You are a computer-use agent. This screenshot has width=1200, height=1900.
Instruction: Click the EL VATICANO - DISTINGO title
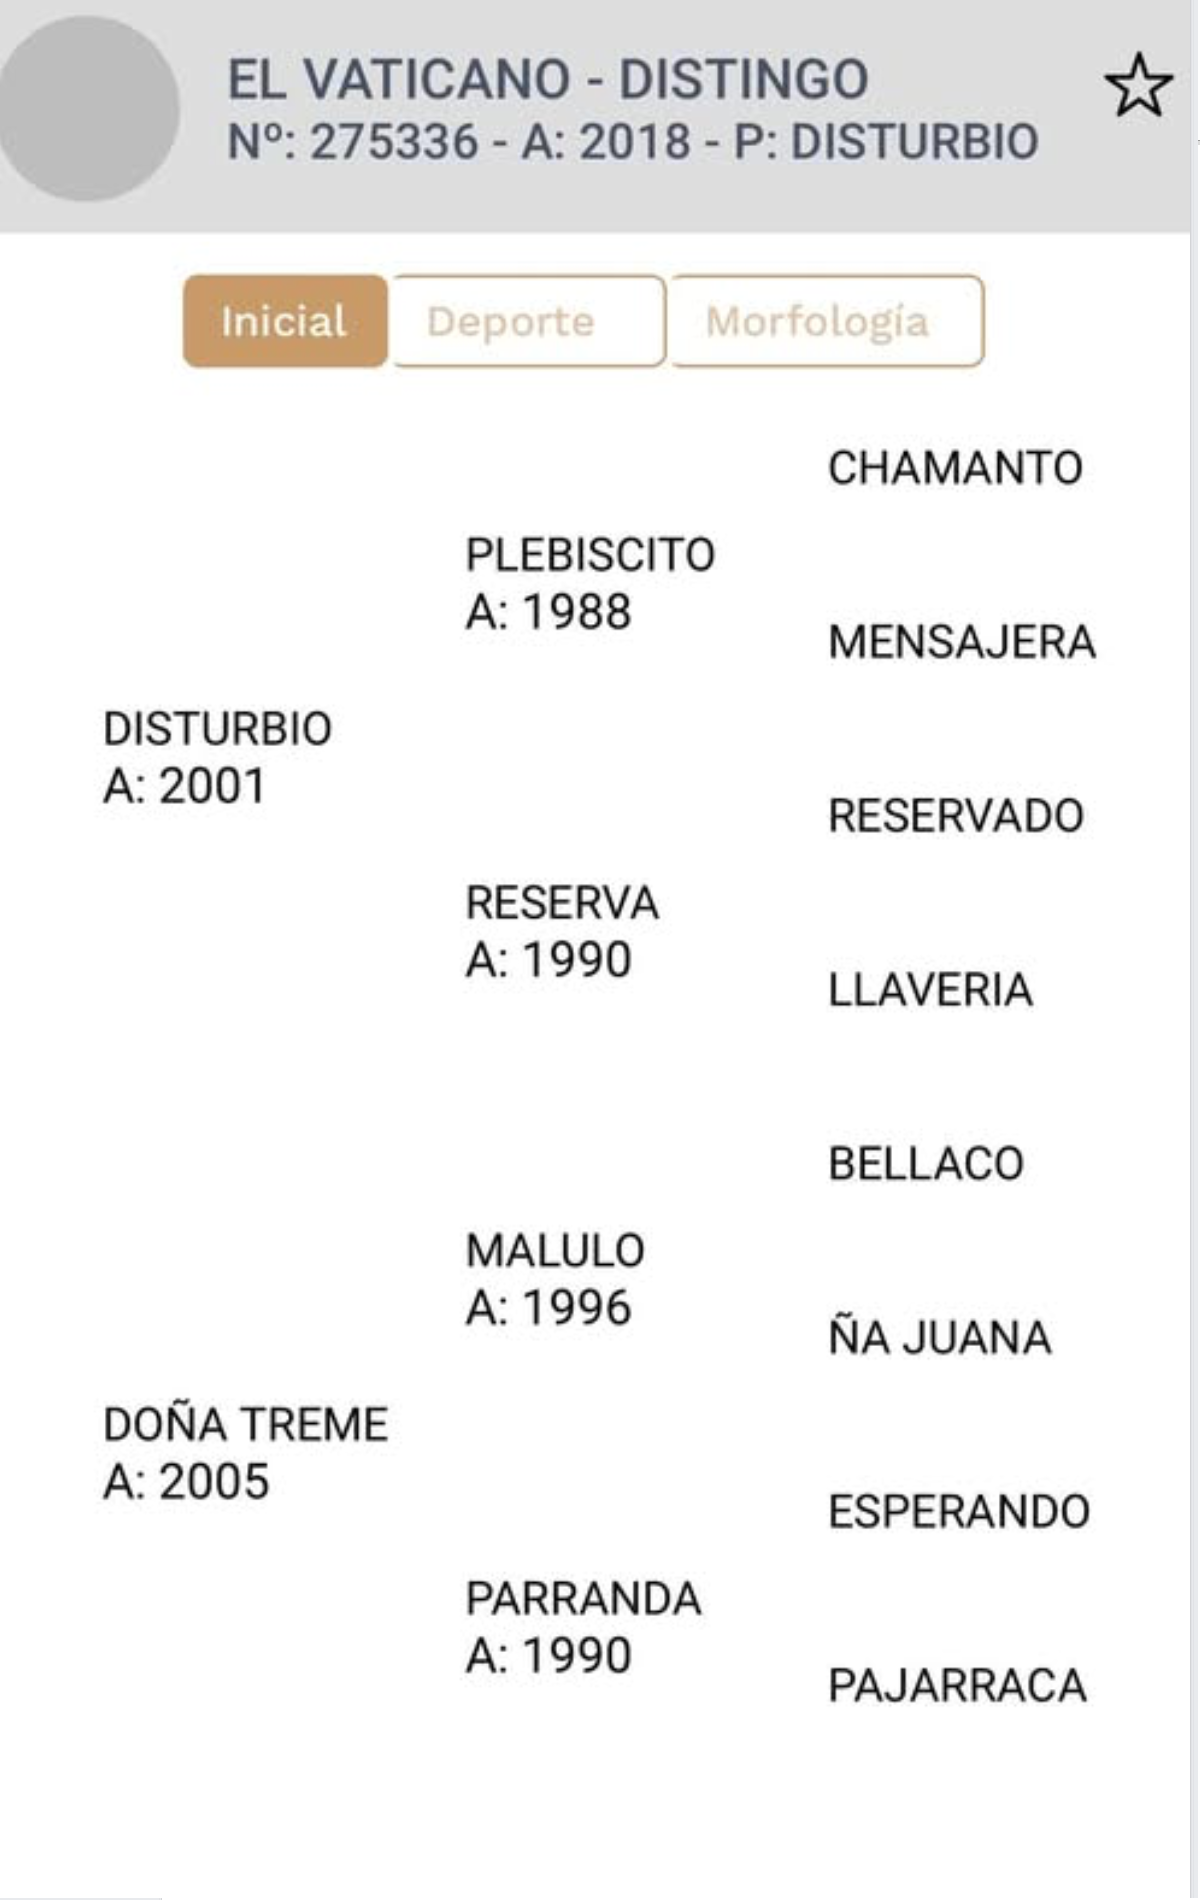548,80
